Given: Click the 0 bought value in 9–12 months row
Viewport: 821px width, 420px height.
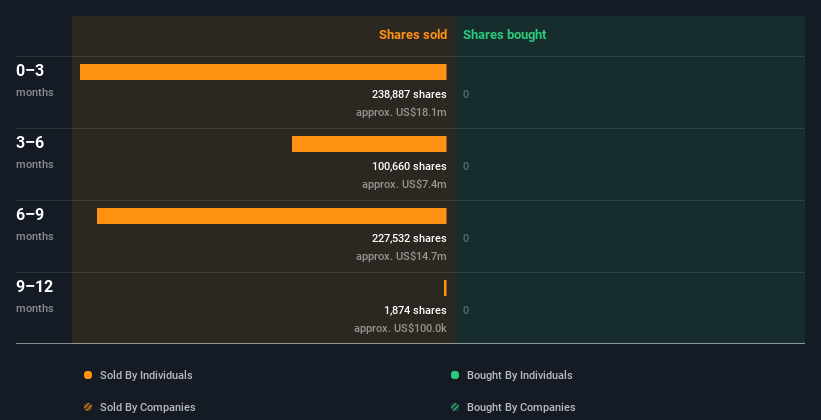Looking at the screenshot, I should (x=466, y=311).
